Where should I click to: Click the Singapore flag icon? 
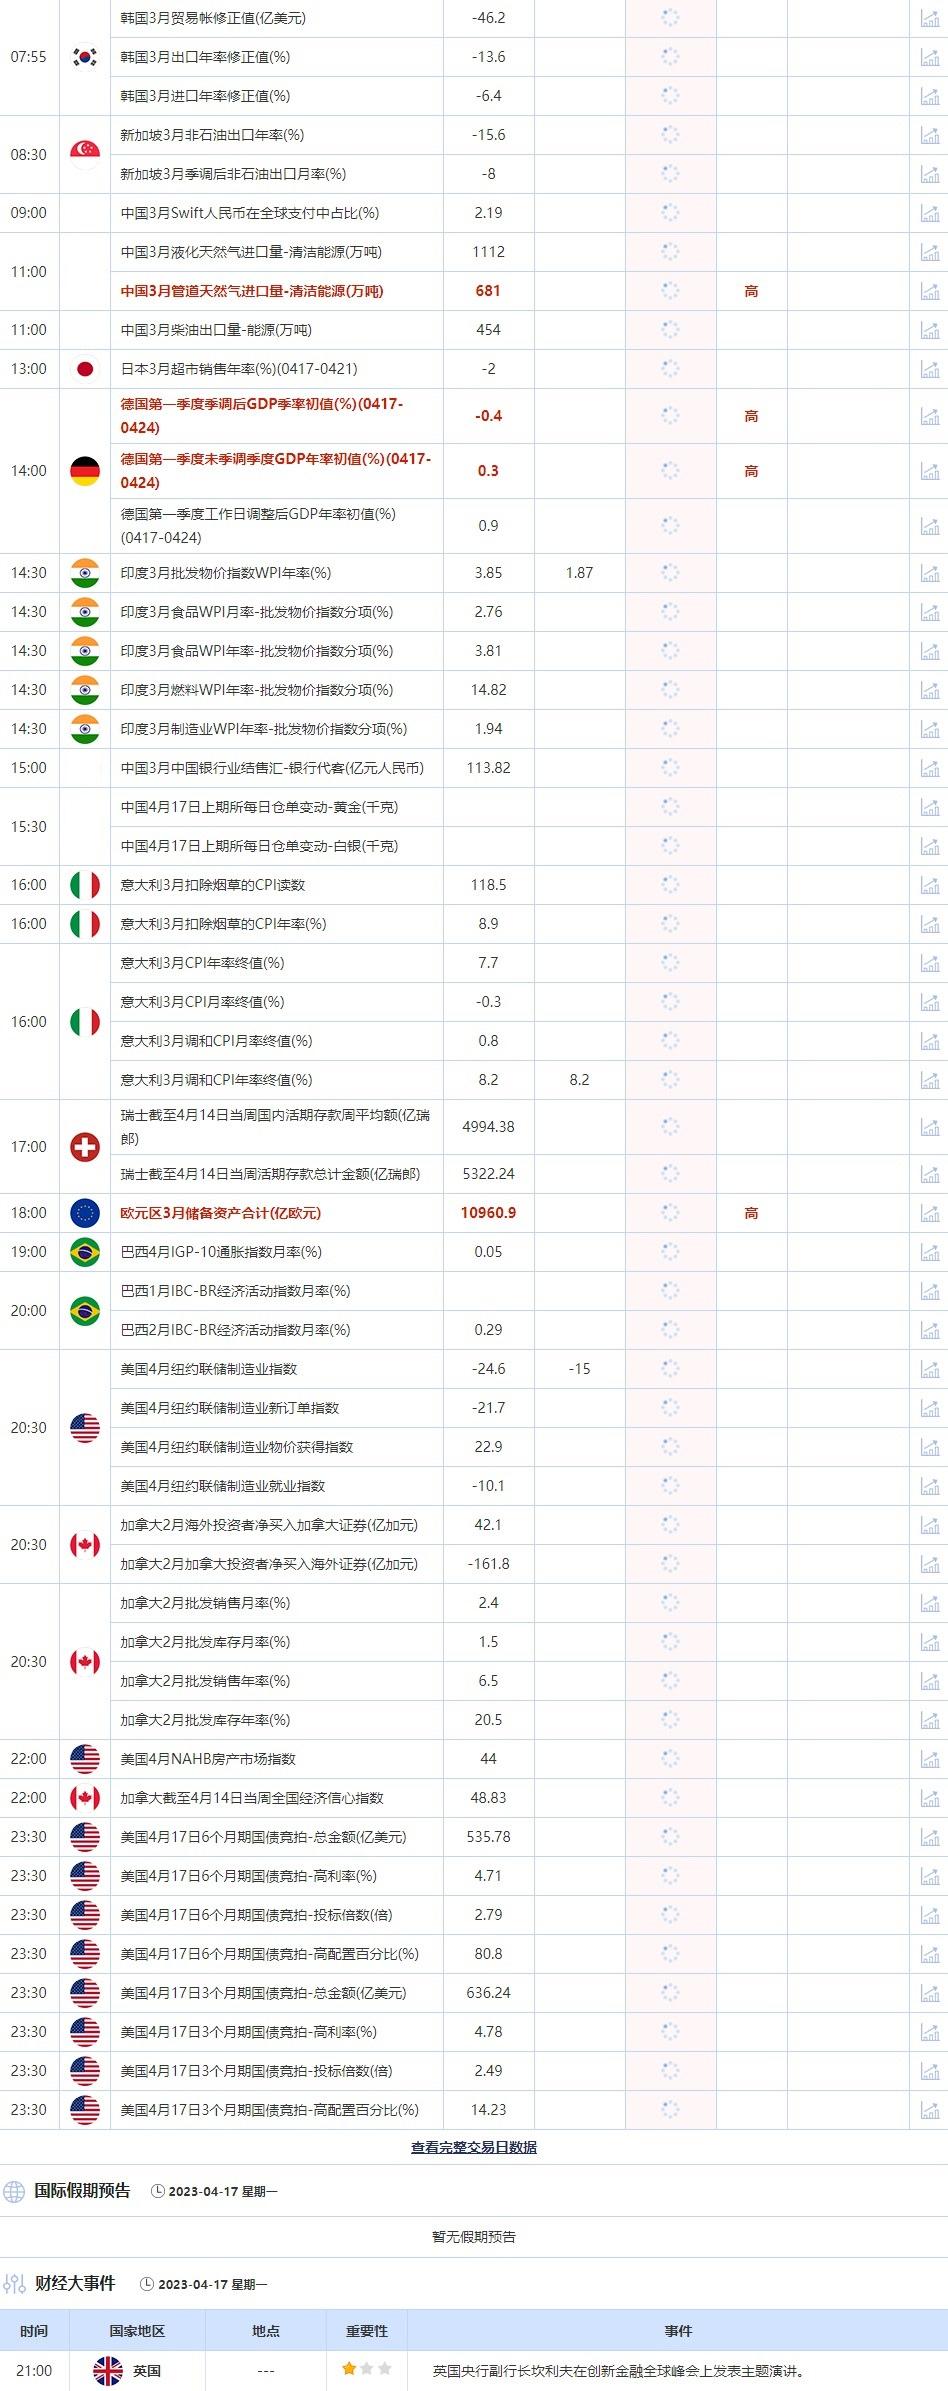pos(85,154)
